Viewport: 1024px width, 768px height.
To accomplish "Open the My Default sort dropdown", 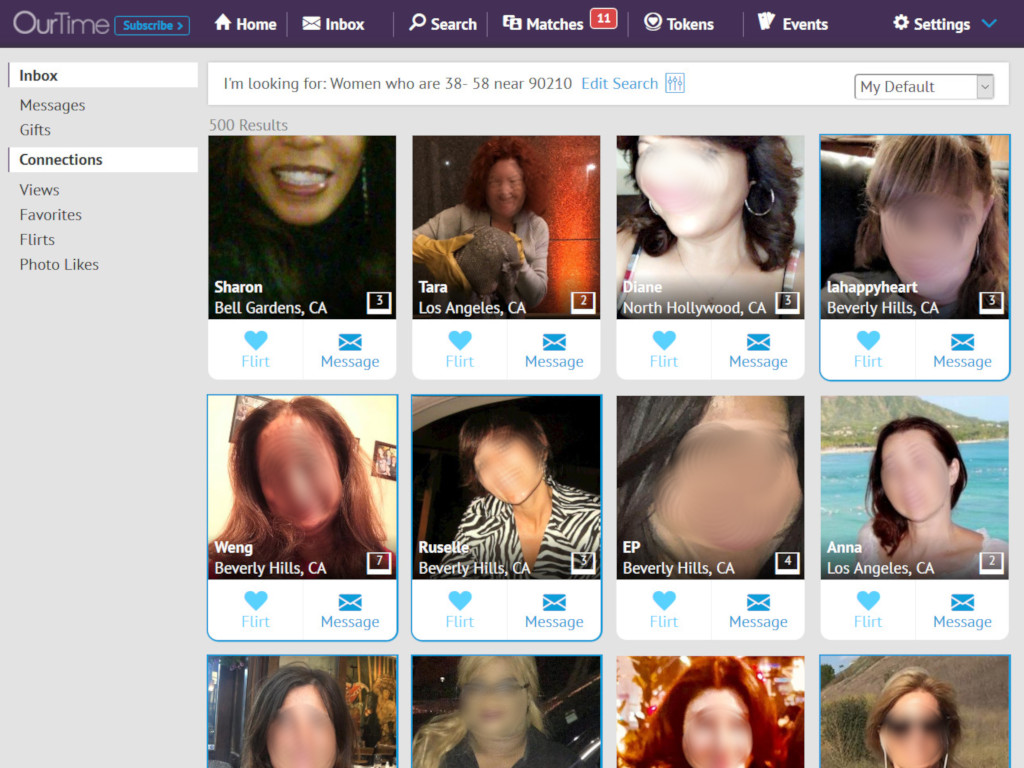I will click(x=924, y=87).
